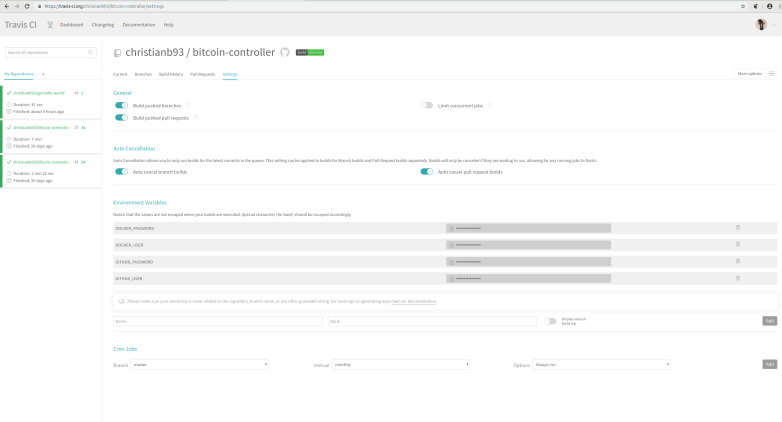
Task: Click the help icon beside Build pushed branches
Action: pyautogui.click(x=188, y=105)
